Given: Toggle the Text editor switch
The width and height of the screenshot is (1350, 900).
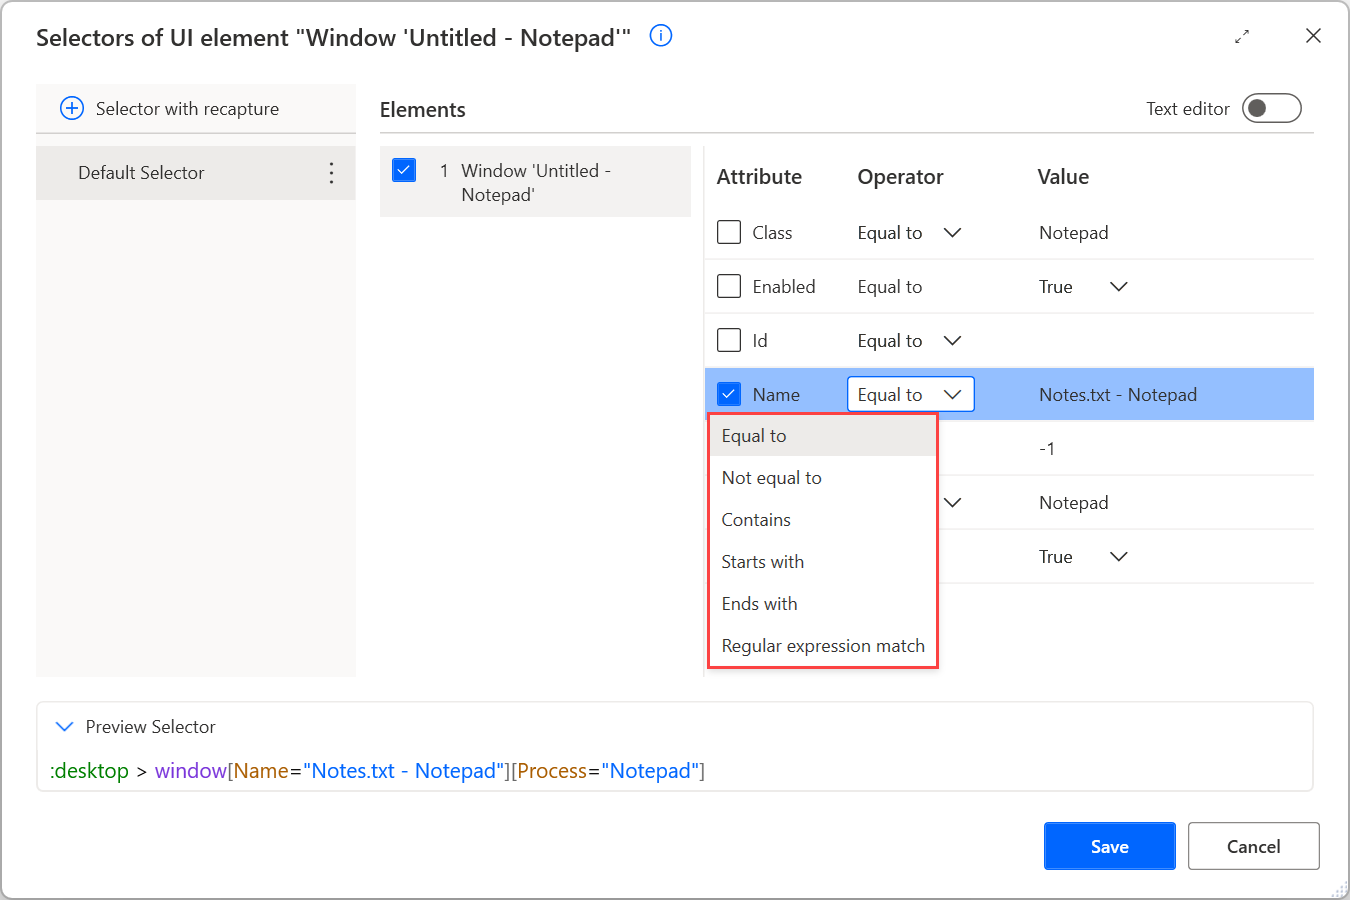Looking at the screenshot, I should pos(1271,108).
